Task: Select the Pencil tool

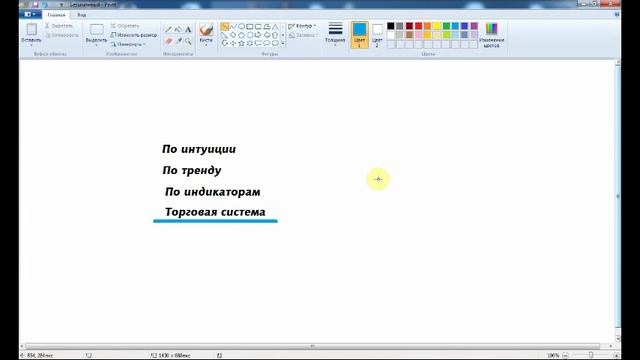Action: point(168,29)
